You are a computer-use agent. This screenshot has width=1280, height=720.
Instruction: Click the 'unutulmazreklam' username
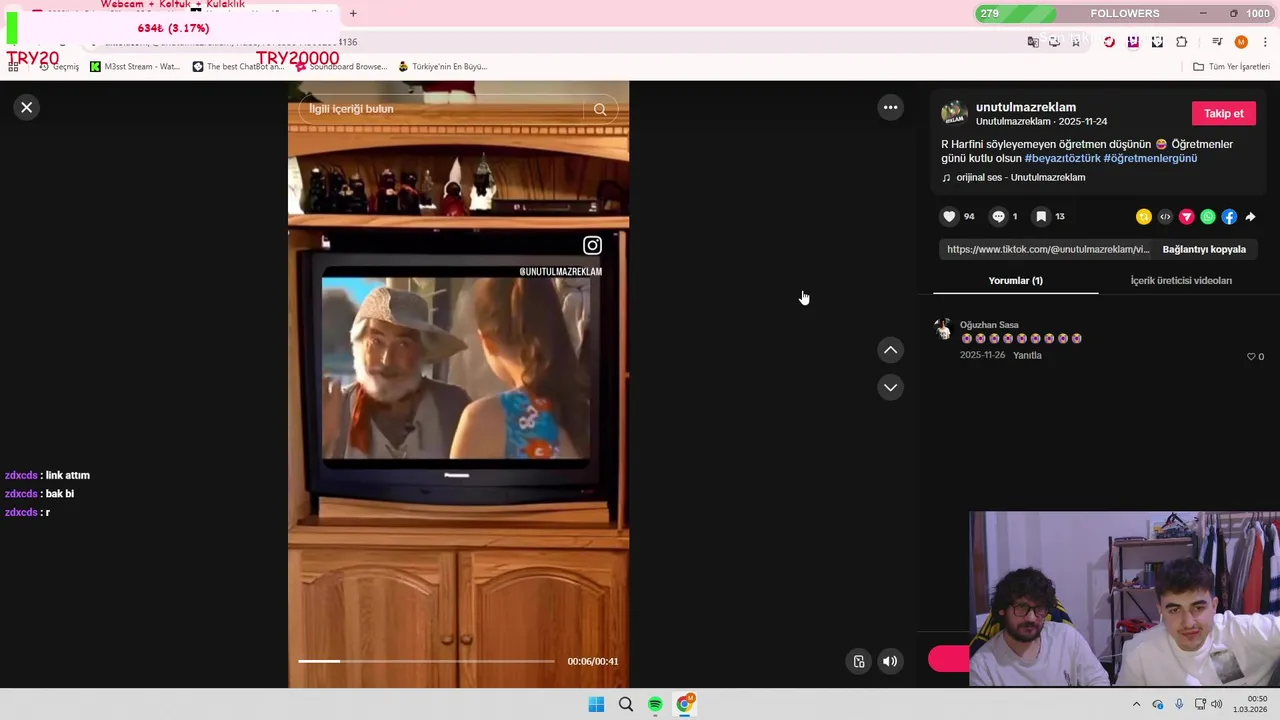(1026, 107)
